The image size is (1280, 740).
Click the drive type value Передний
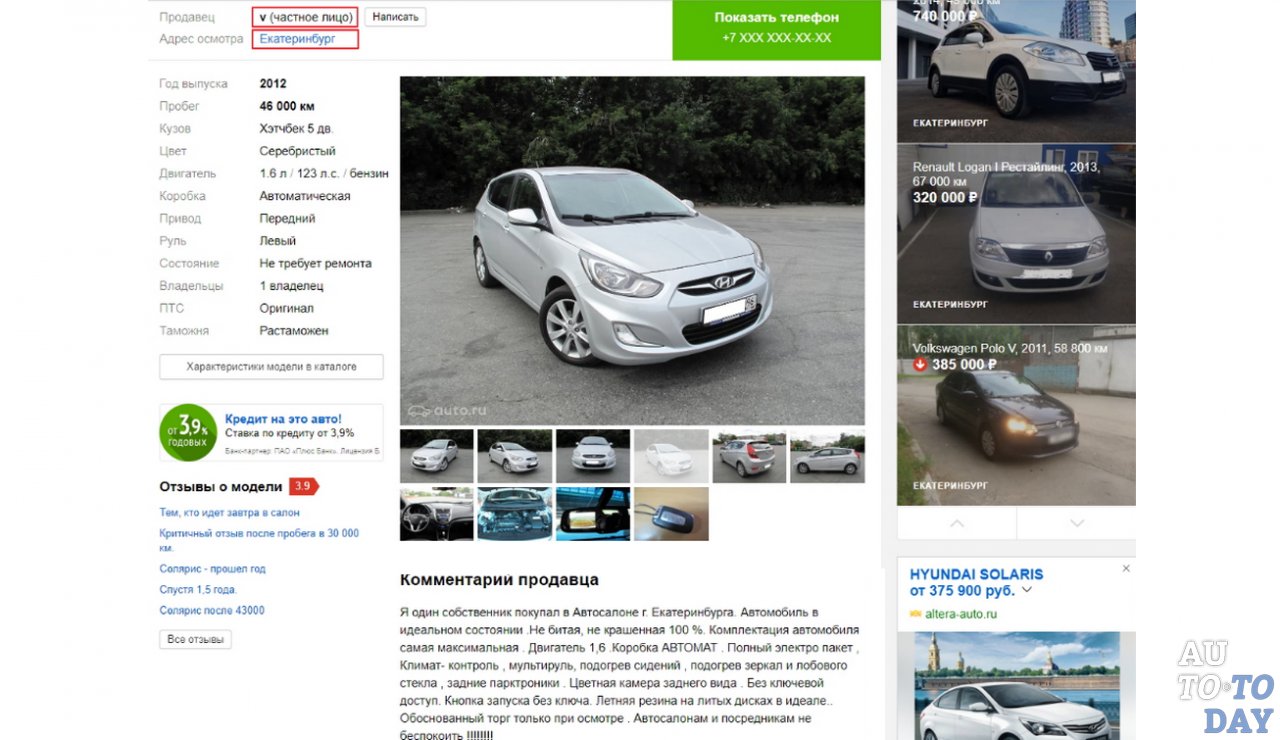[x=287, y=218]
